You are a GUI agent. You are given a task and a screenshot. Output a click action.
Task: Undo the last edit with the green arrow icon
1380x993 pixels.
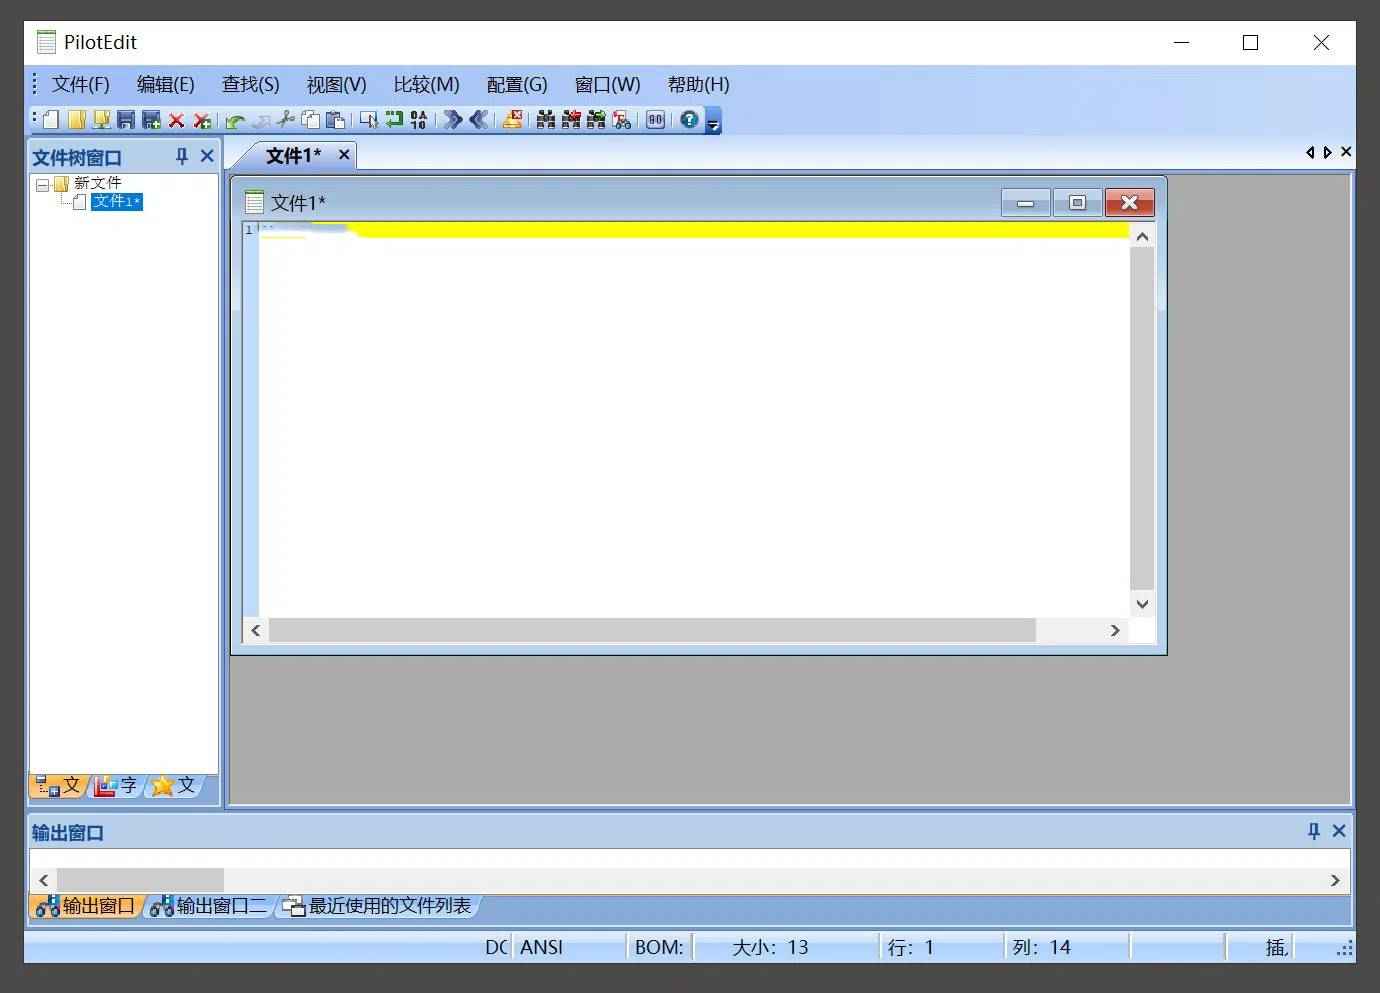[x=233, y=119]
